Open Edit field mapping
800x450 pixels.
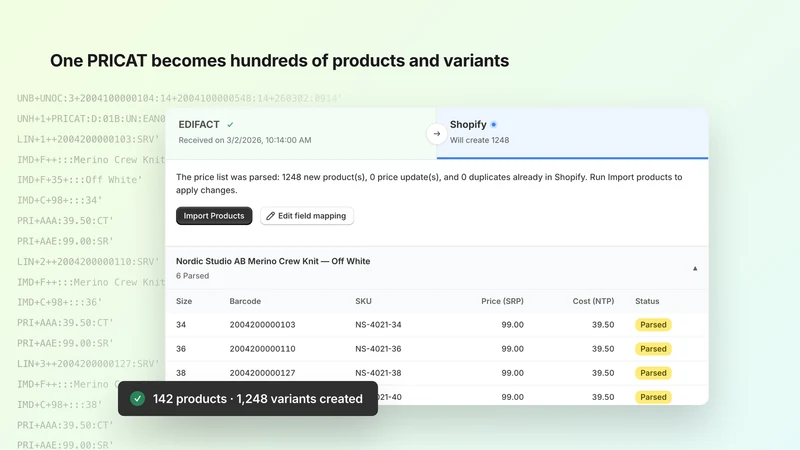[x=307, y=216]
